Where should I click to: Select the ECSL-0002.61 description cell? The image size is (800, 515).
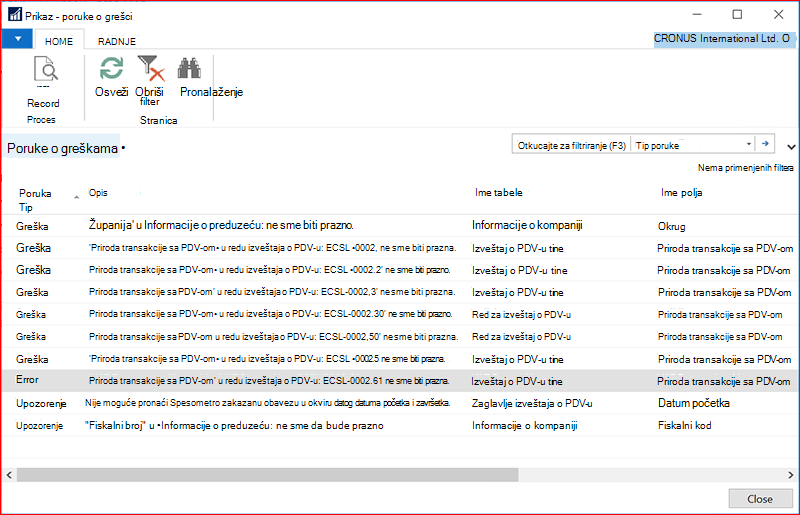click(269, 381)
